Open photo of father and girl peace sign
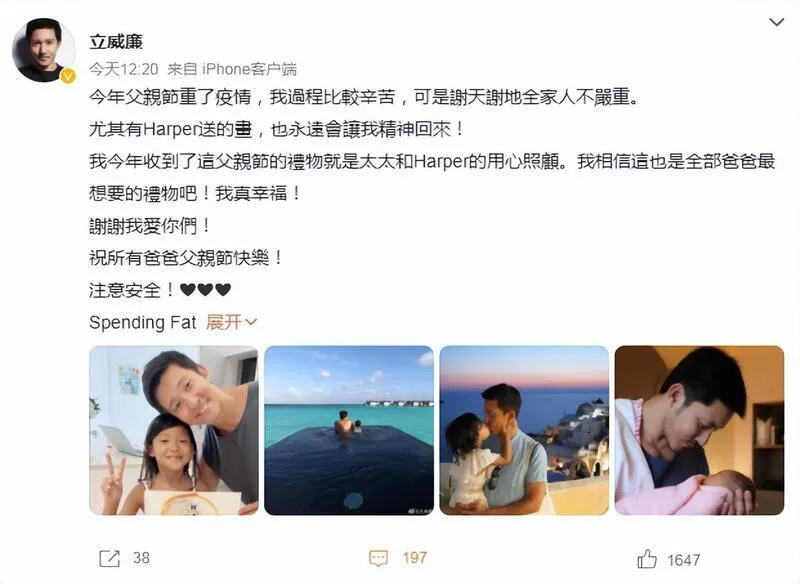800x584 pixels. tap(173, 430)
